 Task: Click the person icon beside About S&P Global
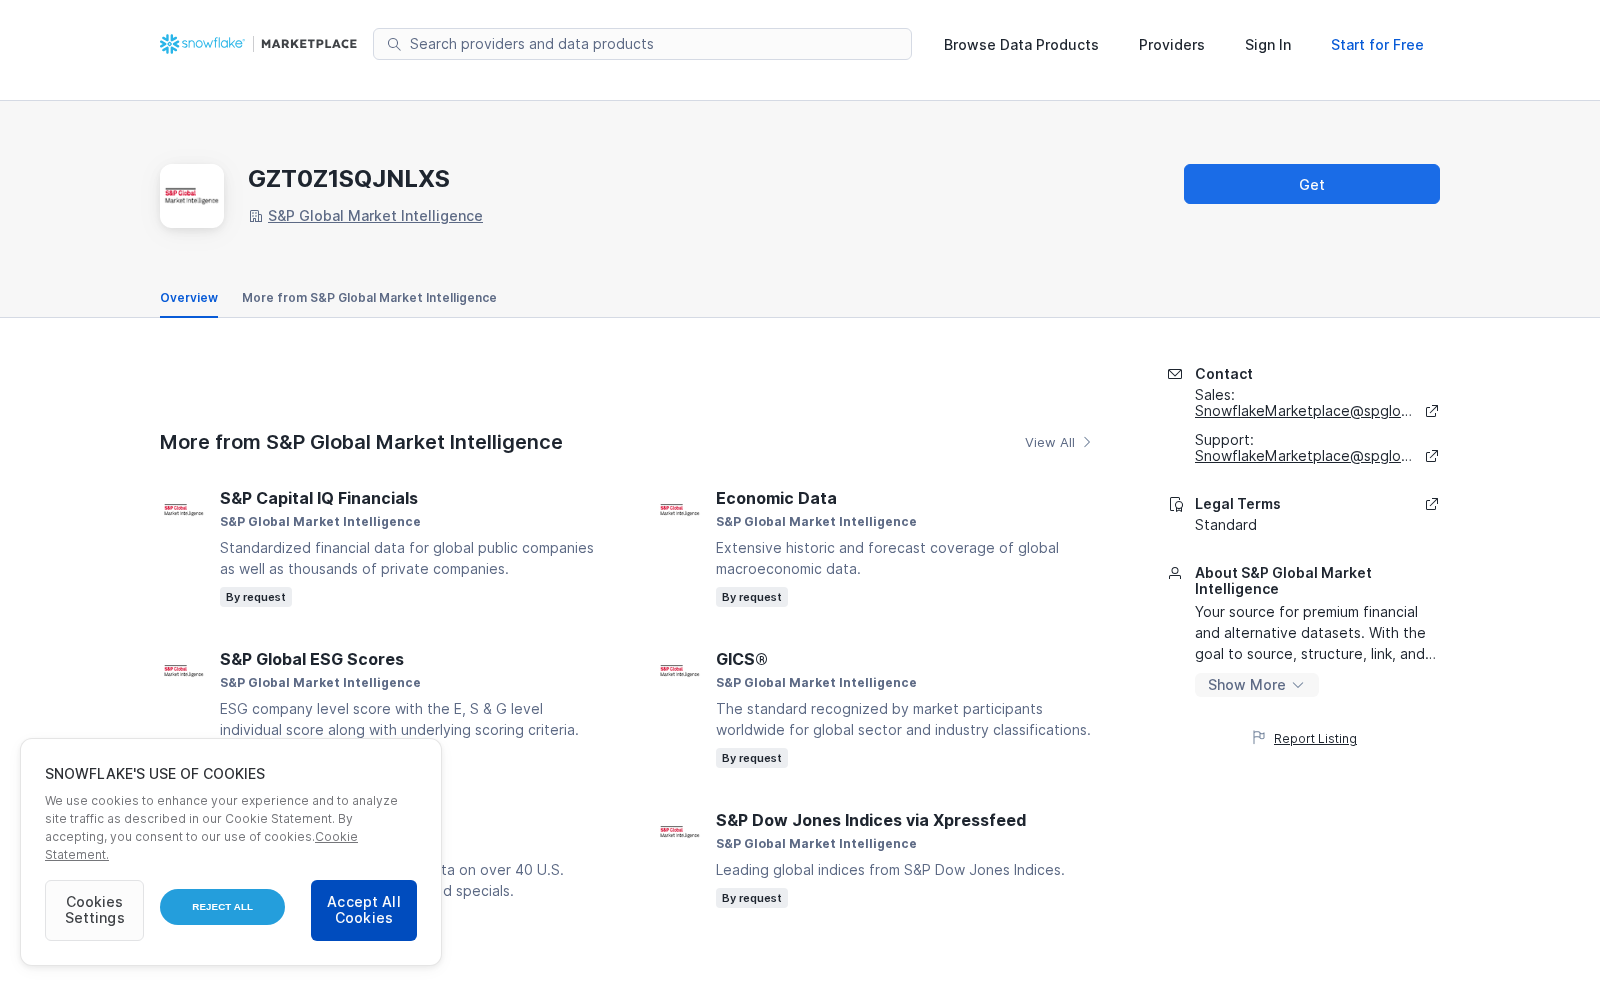[x=1175, y=573]
